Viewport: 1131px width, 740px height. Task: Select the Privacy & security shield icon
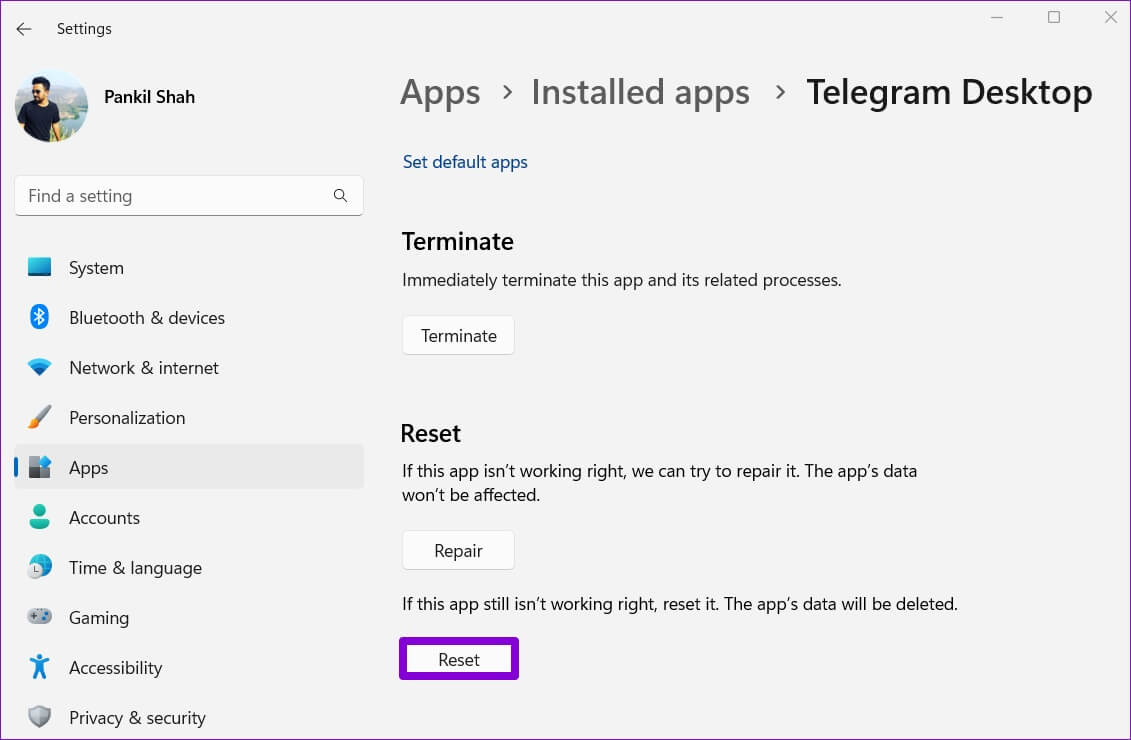[x=40, y=717]
